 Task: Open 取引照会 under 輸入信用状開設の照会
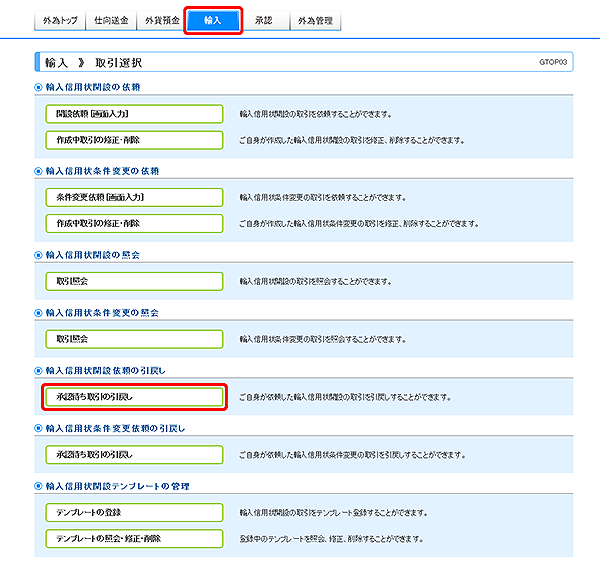tap(133, 281)
